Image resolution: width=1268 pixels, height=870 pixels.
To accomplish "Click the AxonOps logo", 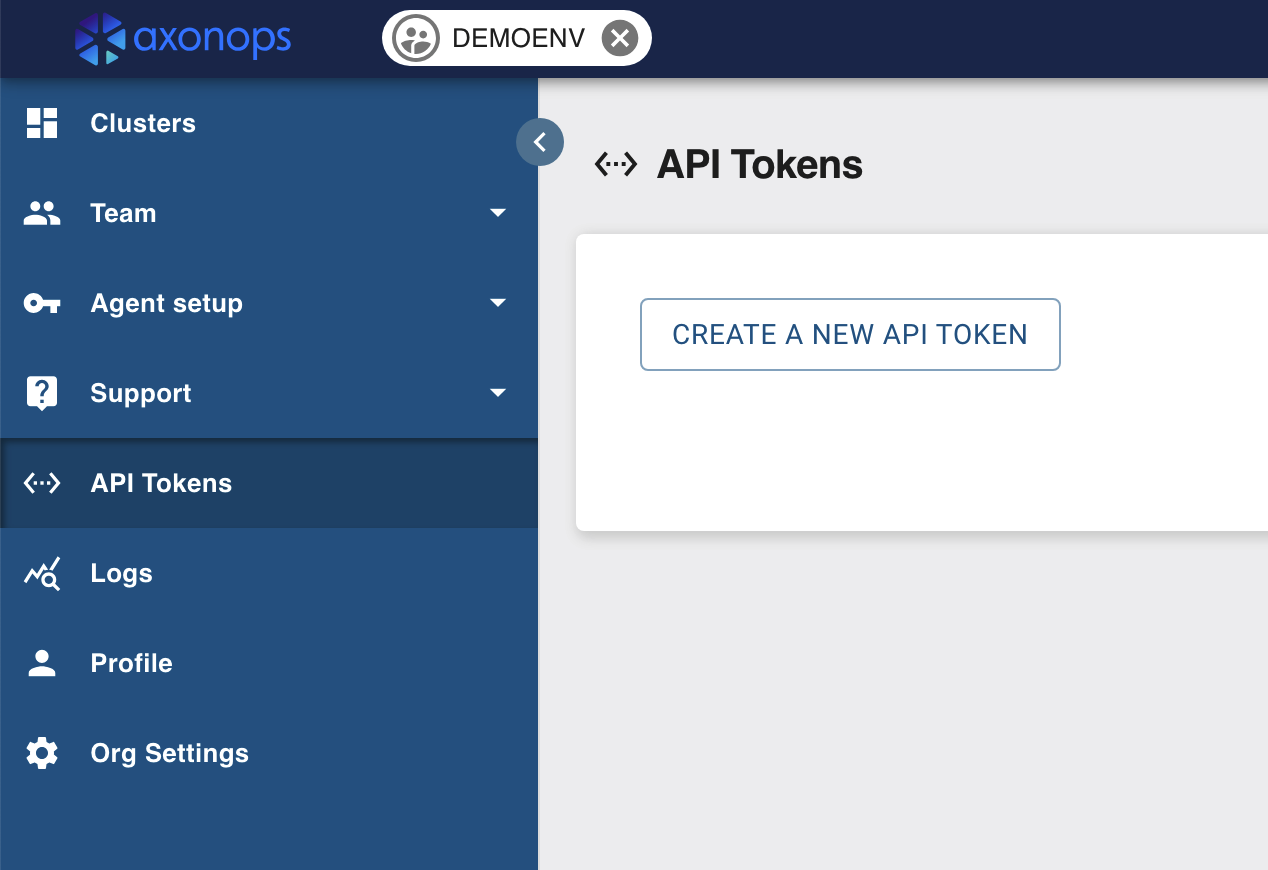I will tap(183, 39).
